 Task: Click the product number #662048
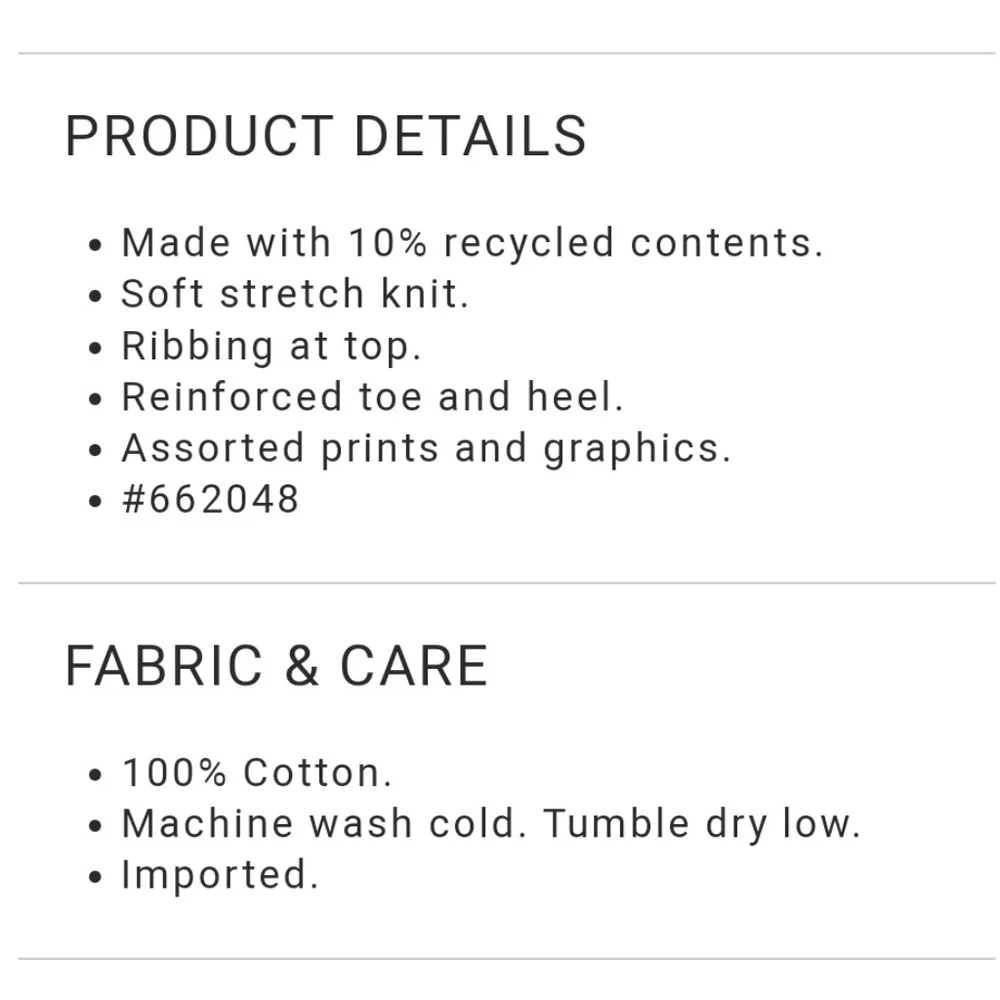[210, 499]
